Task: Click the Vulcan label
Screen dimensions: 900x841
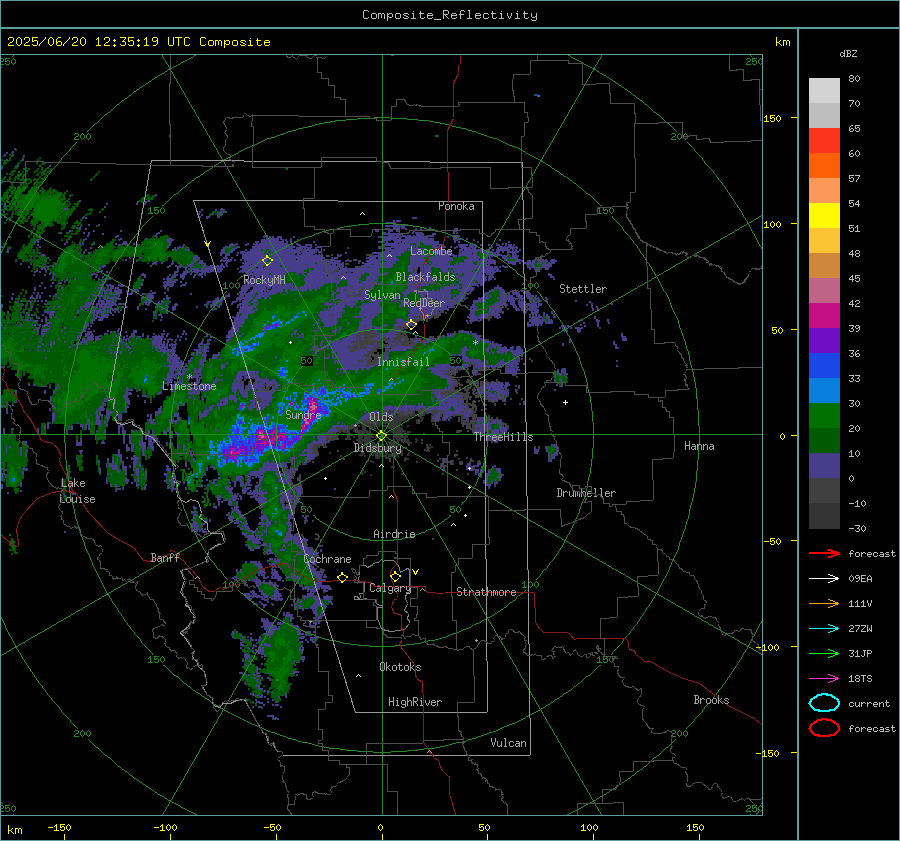Action: (508, 743)
